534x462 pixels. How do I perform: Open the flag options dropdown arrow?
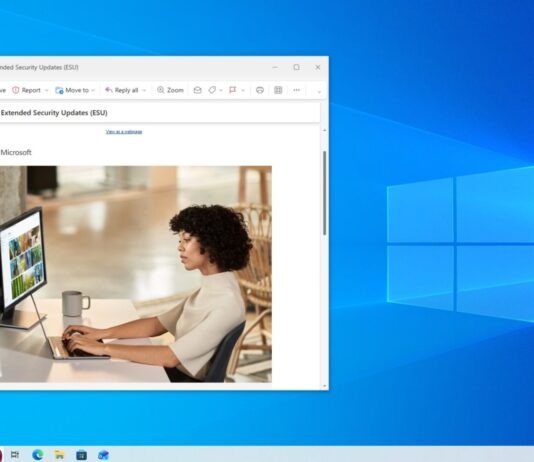[x=243, y=90]
